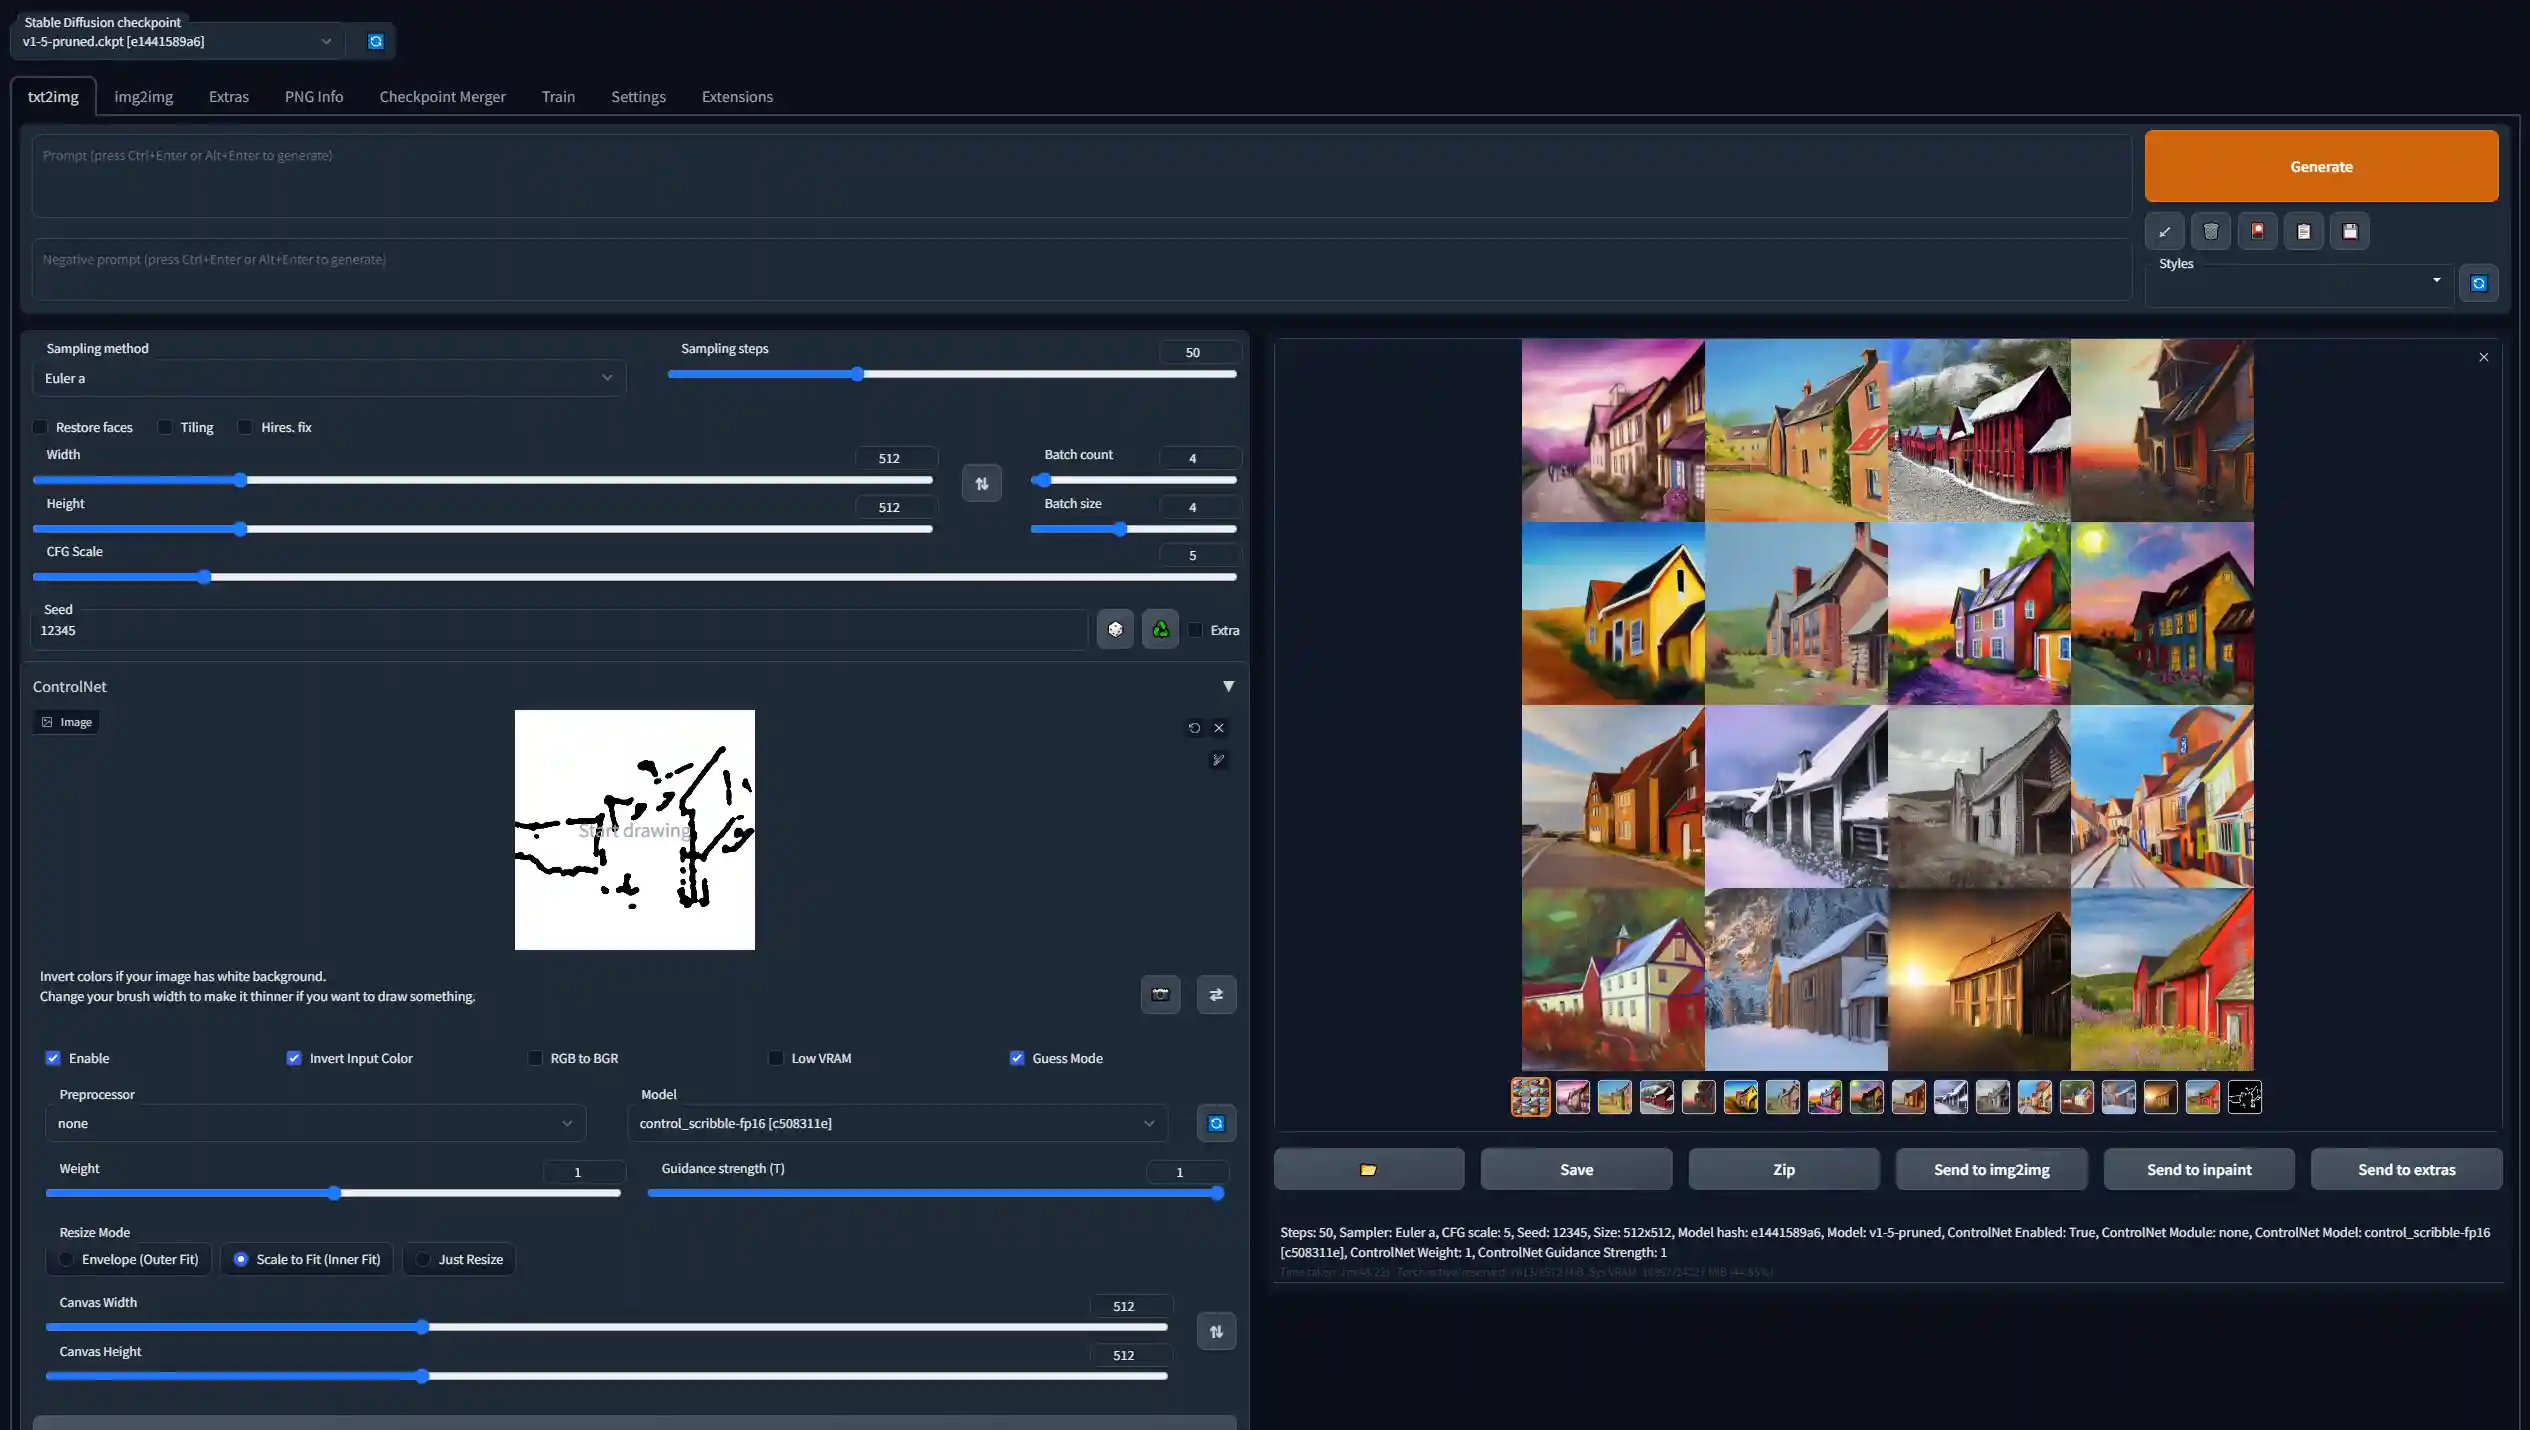Open the Extensions tab
Image resolution: width=2530 pixels, height=1430 pixels.
tap(737, 97)
